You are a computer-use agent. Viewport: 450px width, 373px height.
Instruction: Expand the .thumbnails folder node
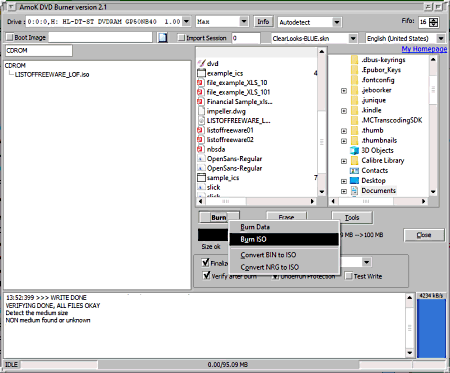(x=344, y=141)
